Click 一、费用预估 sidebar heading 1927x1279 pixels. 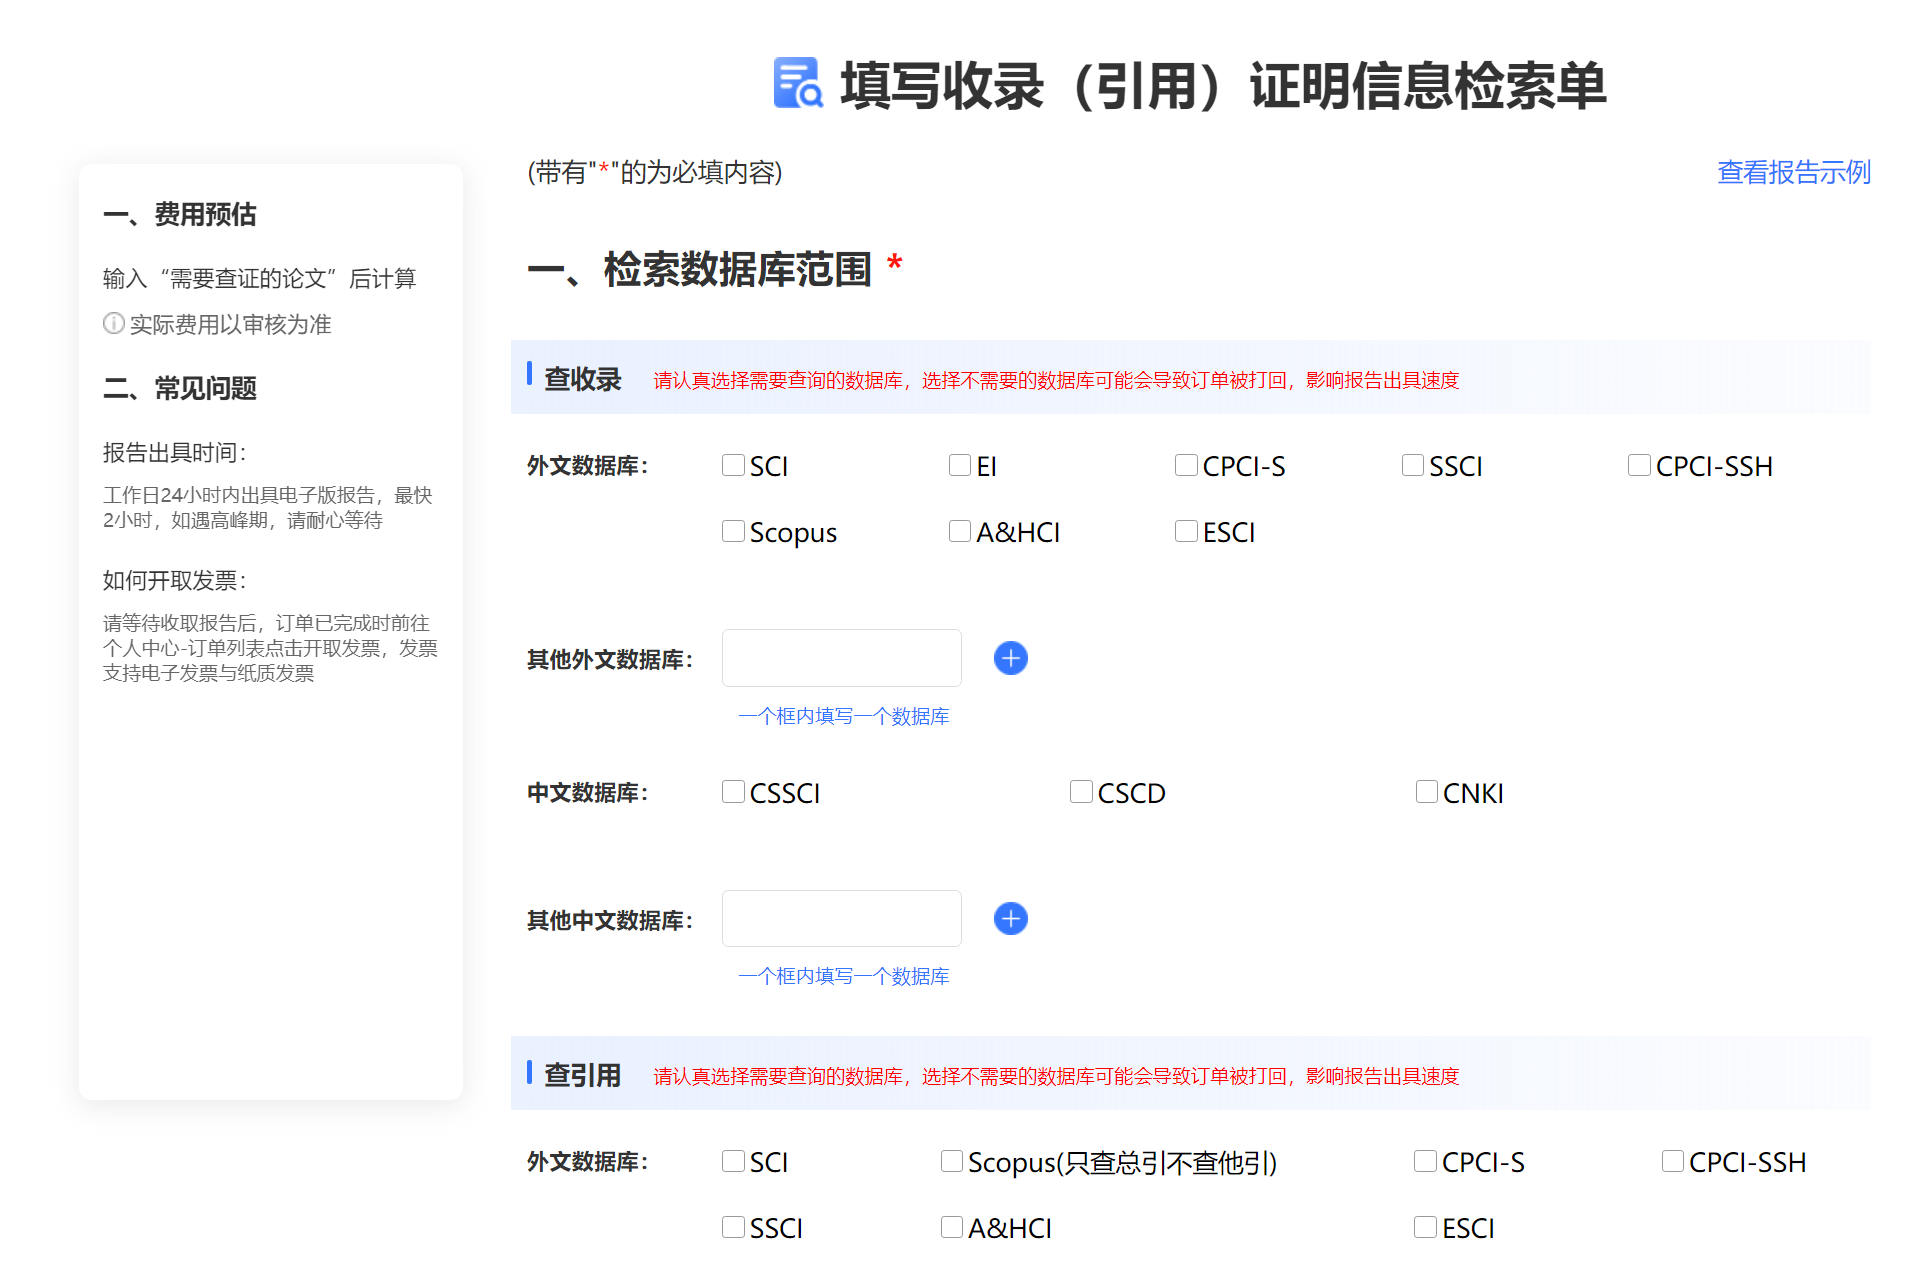(x=180, y=214)
